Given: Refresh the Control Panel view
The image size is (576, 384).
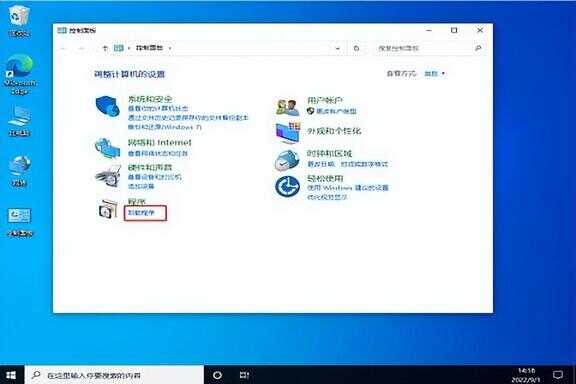Looking at the screenshot, I should point(356,48).
